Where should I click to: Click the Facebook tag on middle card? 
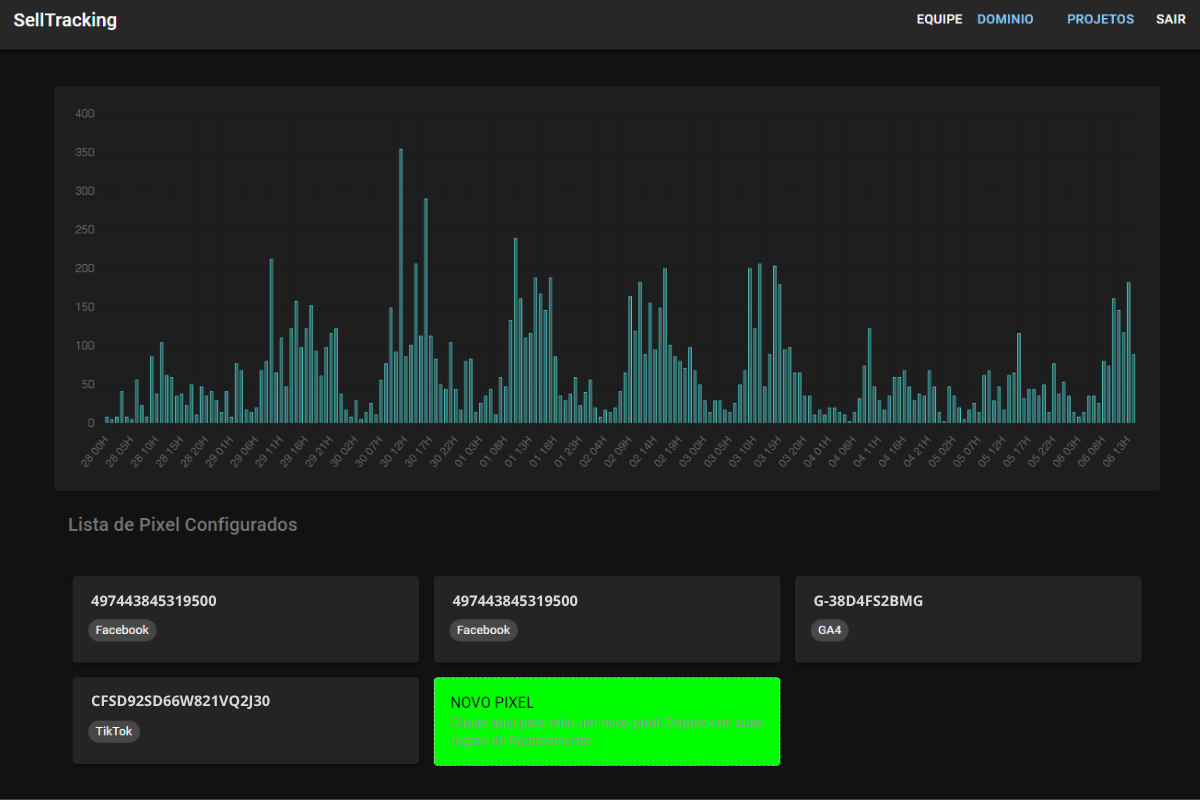(x=483, y=630)
